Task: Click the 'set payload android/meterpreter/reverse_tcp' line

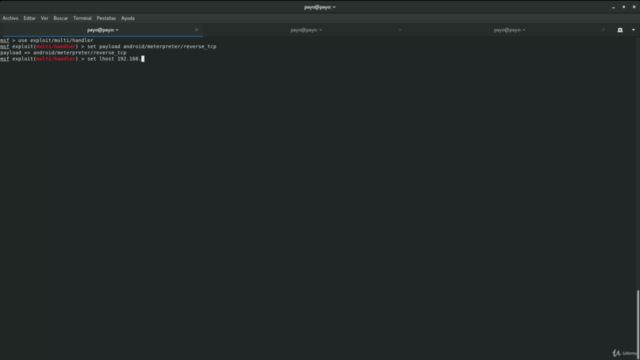Action: (108, 47)
